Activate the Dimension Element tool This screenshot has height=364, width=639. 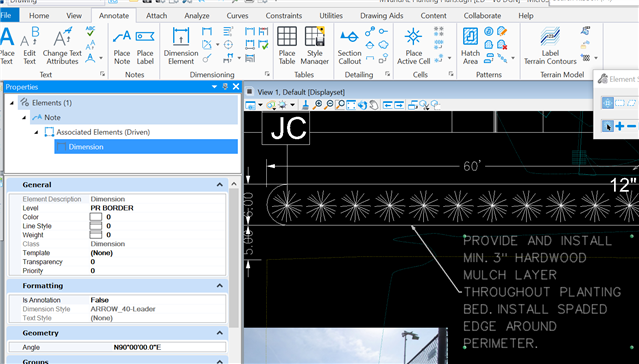click(x=181, y=46)
